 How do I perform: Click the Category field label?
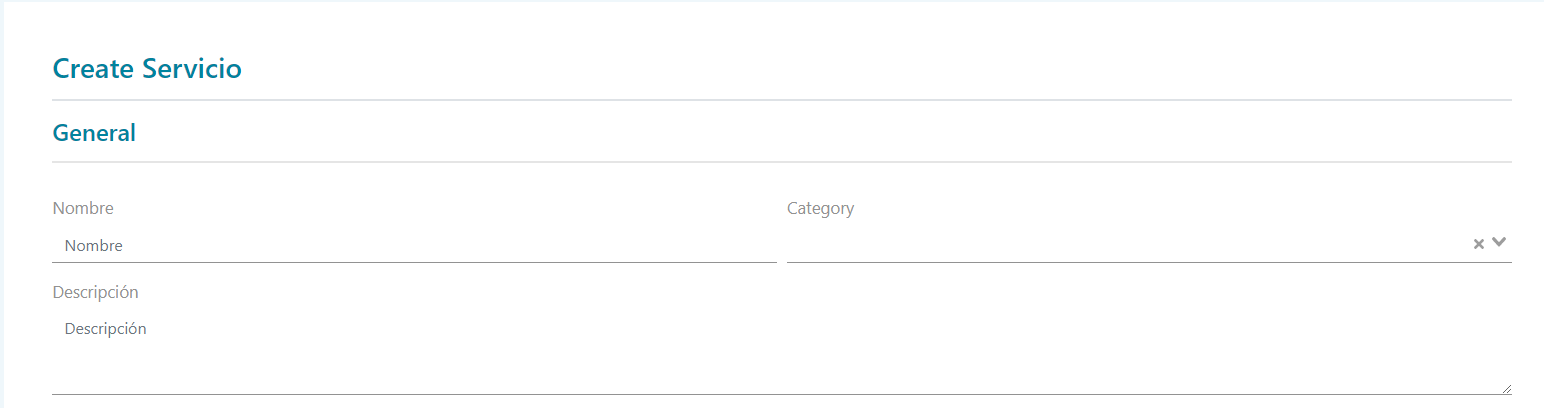coord(820,208)
